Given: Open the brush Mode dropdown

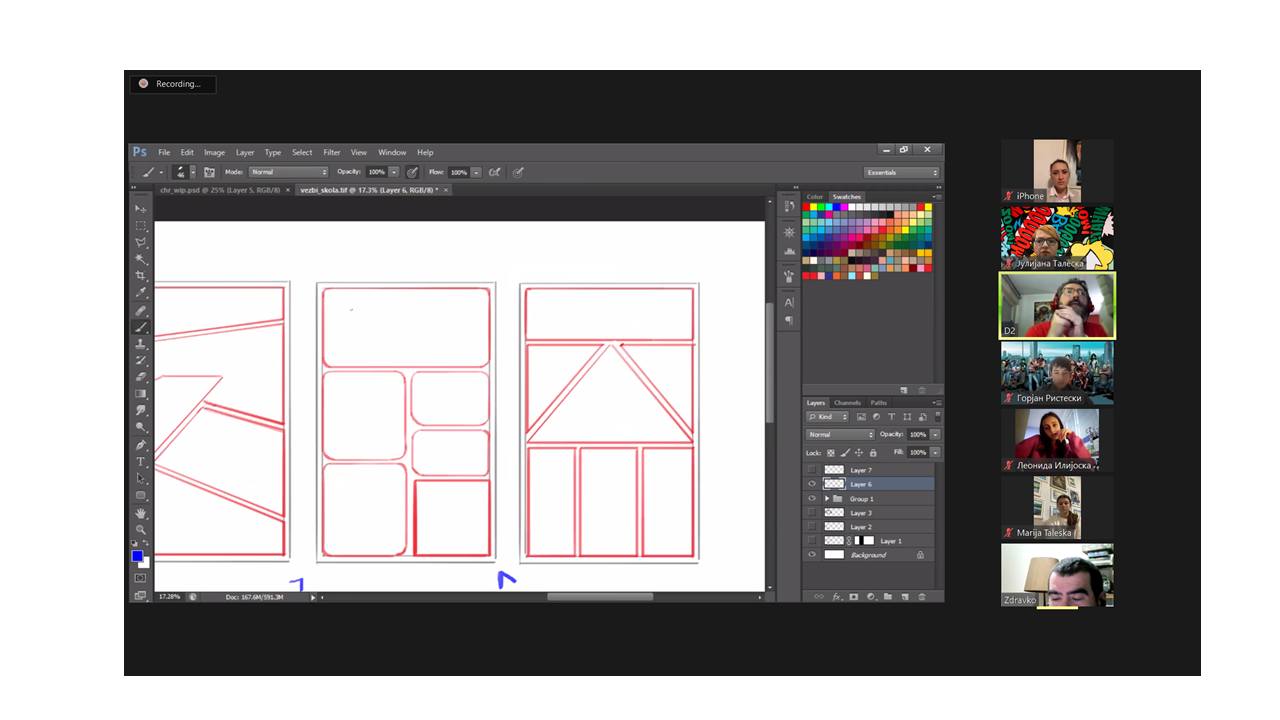Looking at the screenshot, I should point(288,172).
